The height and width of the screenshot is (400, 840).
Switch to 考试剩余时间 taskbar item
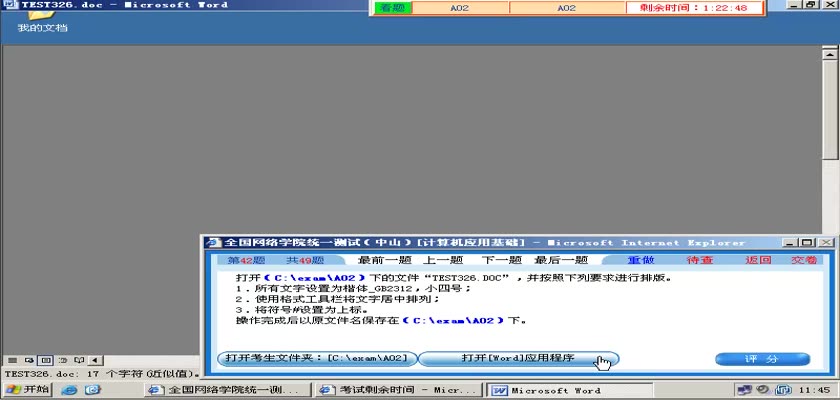pyautogui.click(x=398, y=390)
